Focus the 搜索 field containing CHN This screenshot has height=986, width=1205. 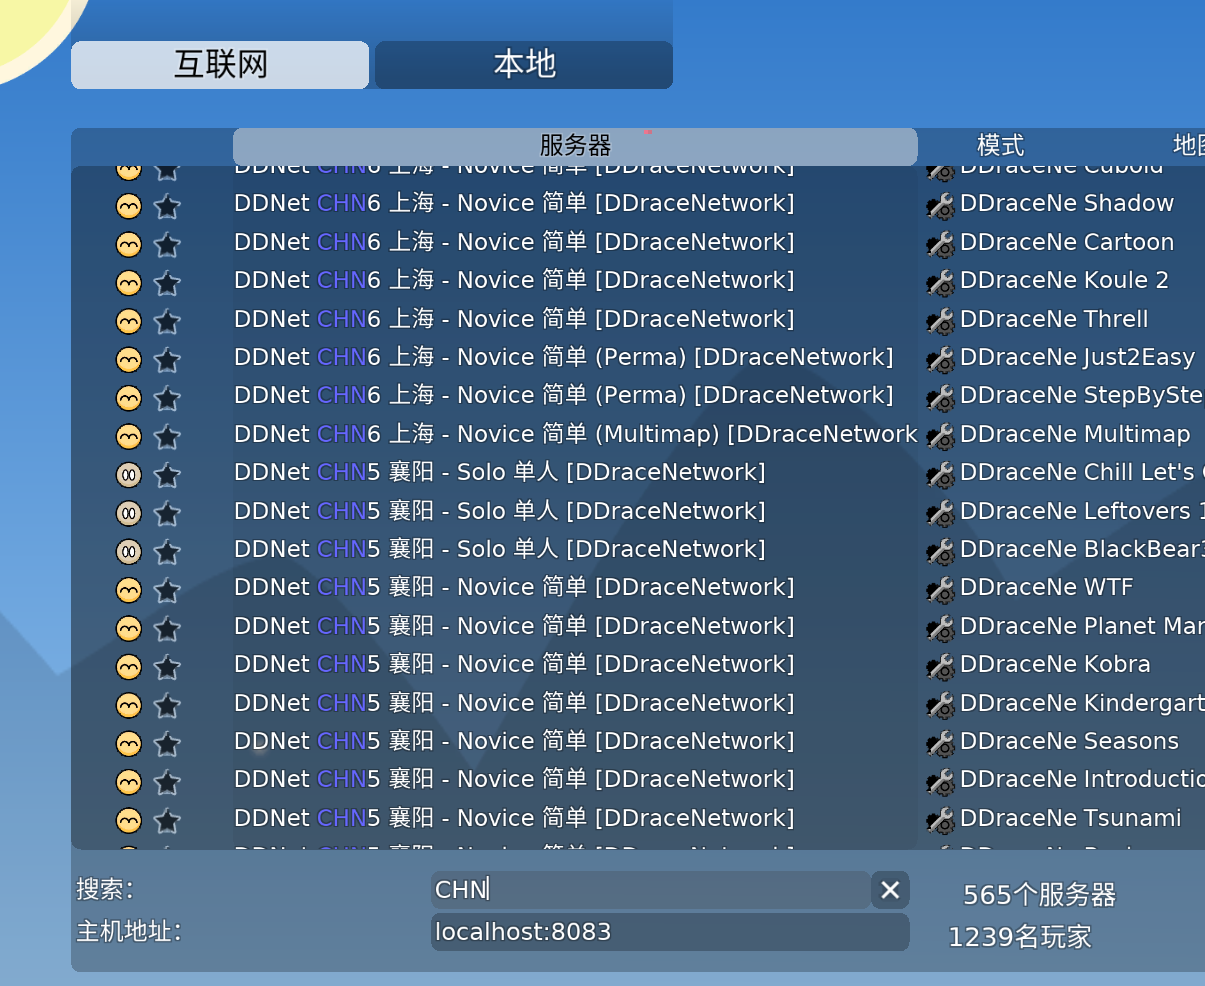[x=650, y=889]
